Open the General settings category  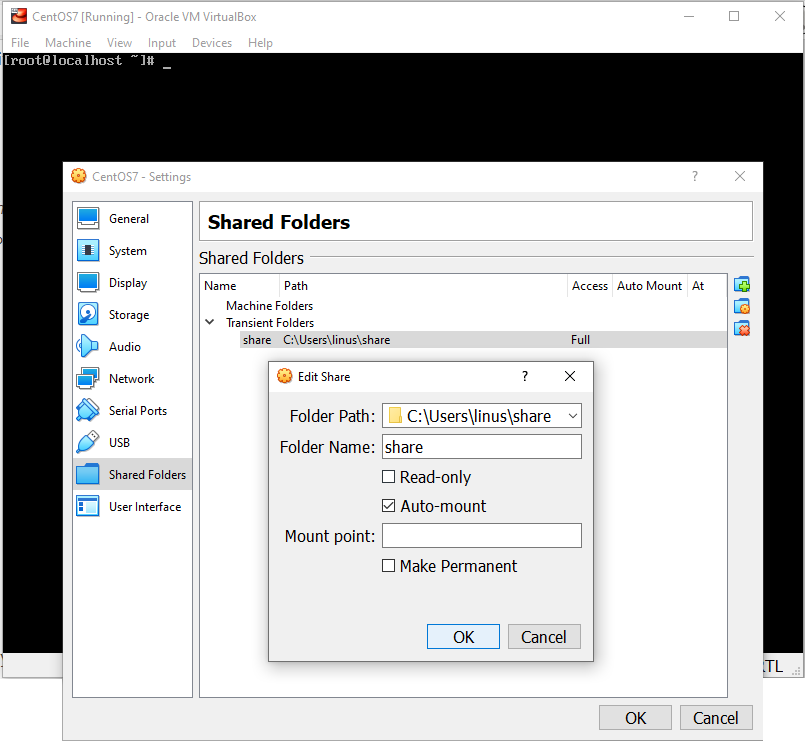[133, 219]
